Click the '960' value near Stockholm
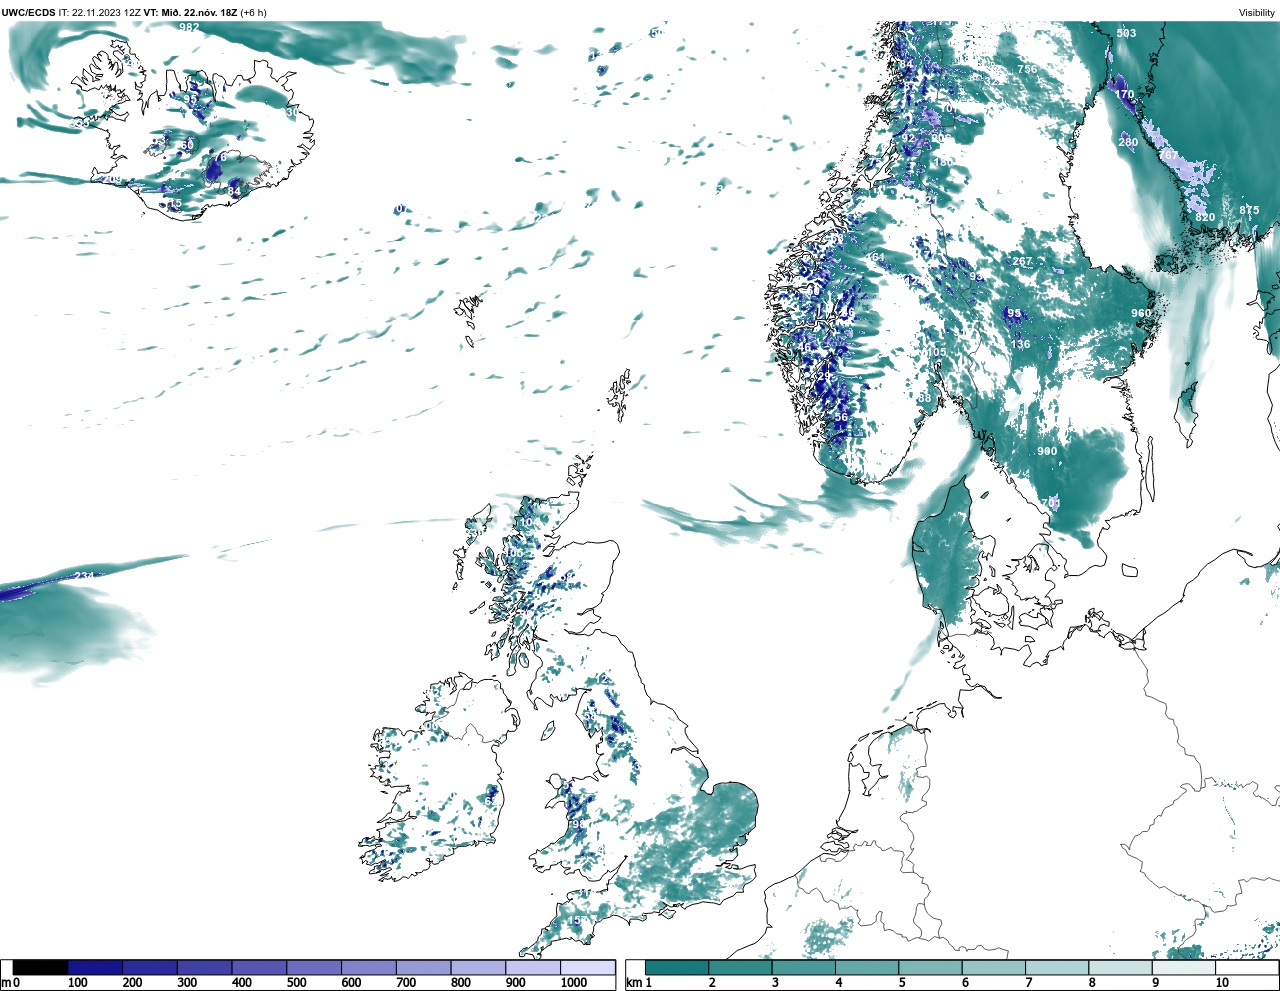 [x=1141, y=313]
